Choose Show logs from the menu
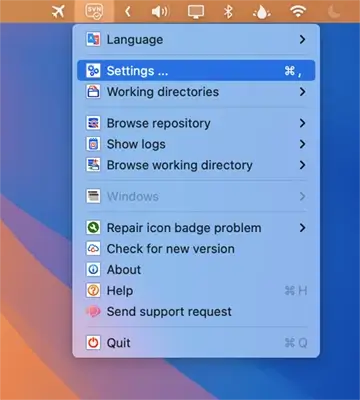Screen dimensions: 360x400 click(x=196, y=144)
